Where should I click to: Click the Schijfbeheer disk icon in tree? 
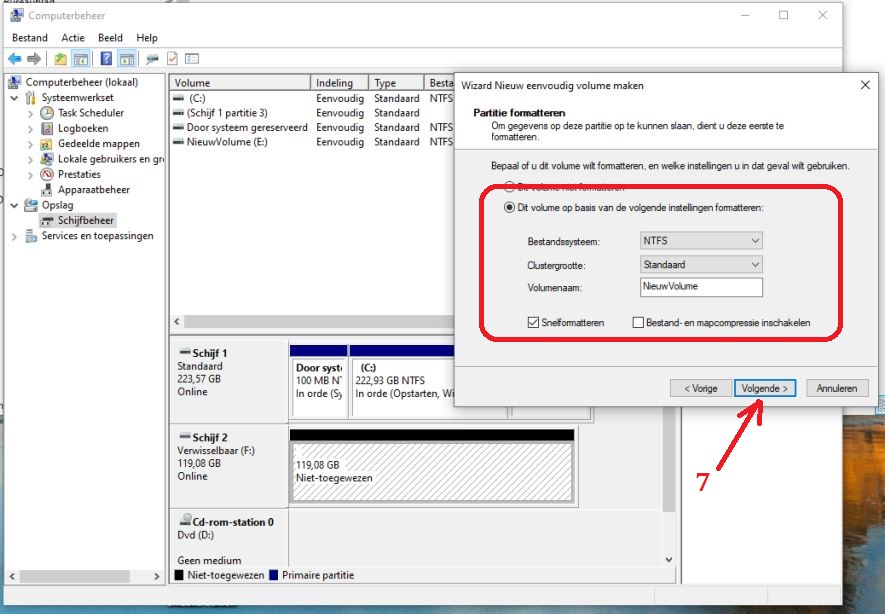coord(48,220)
